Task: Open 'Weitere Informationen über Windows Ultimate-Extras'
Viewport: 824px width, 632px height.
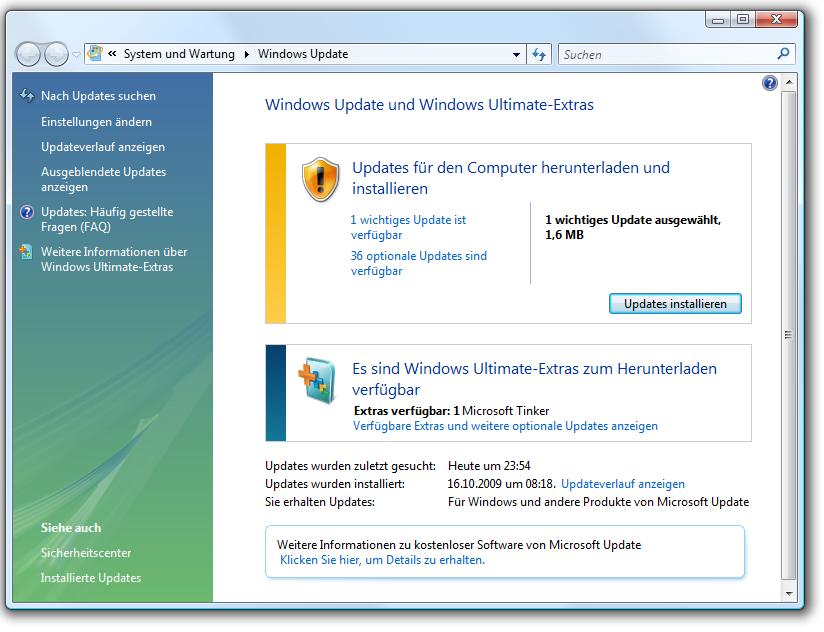Action: pos(114,259)
